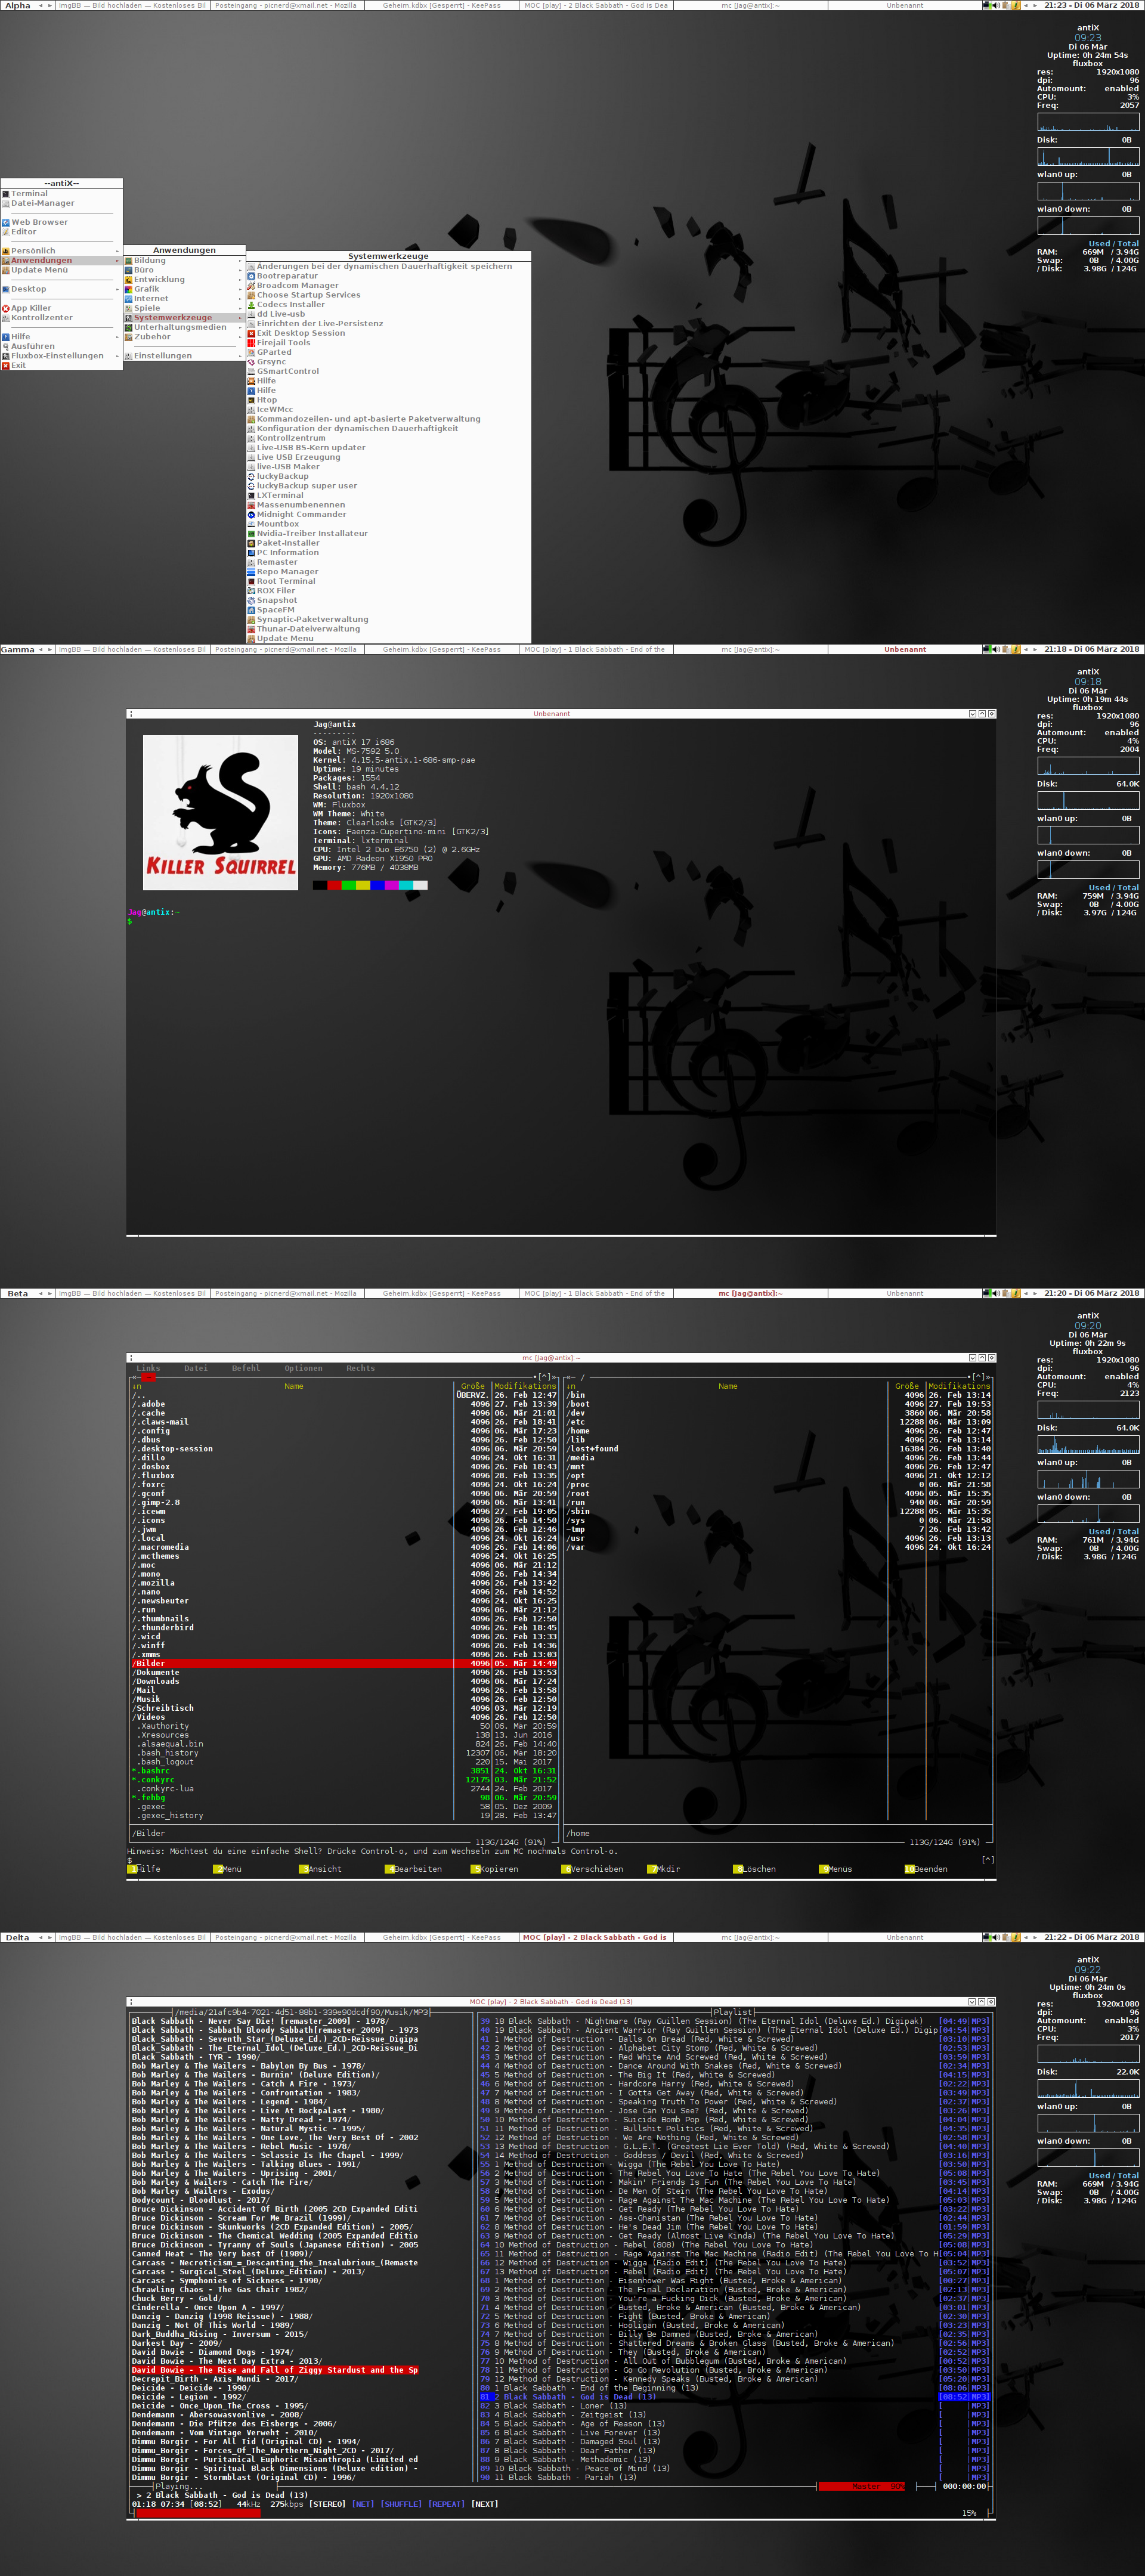The image size is (1145, 2576).
Task: Open the Datei menu in mc
Action: (x=196, y=1368)
